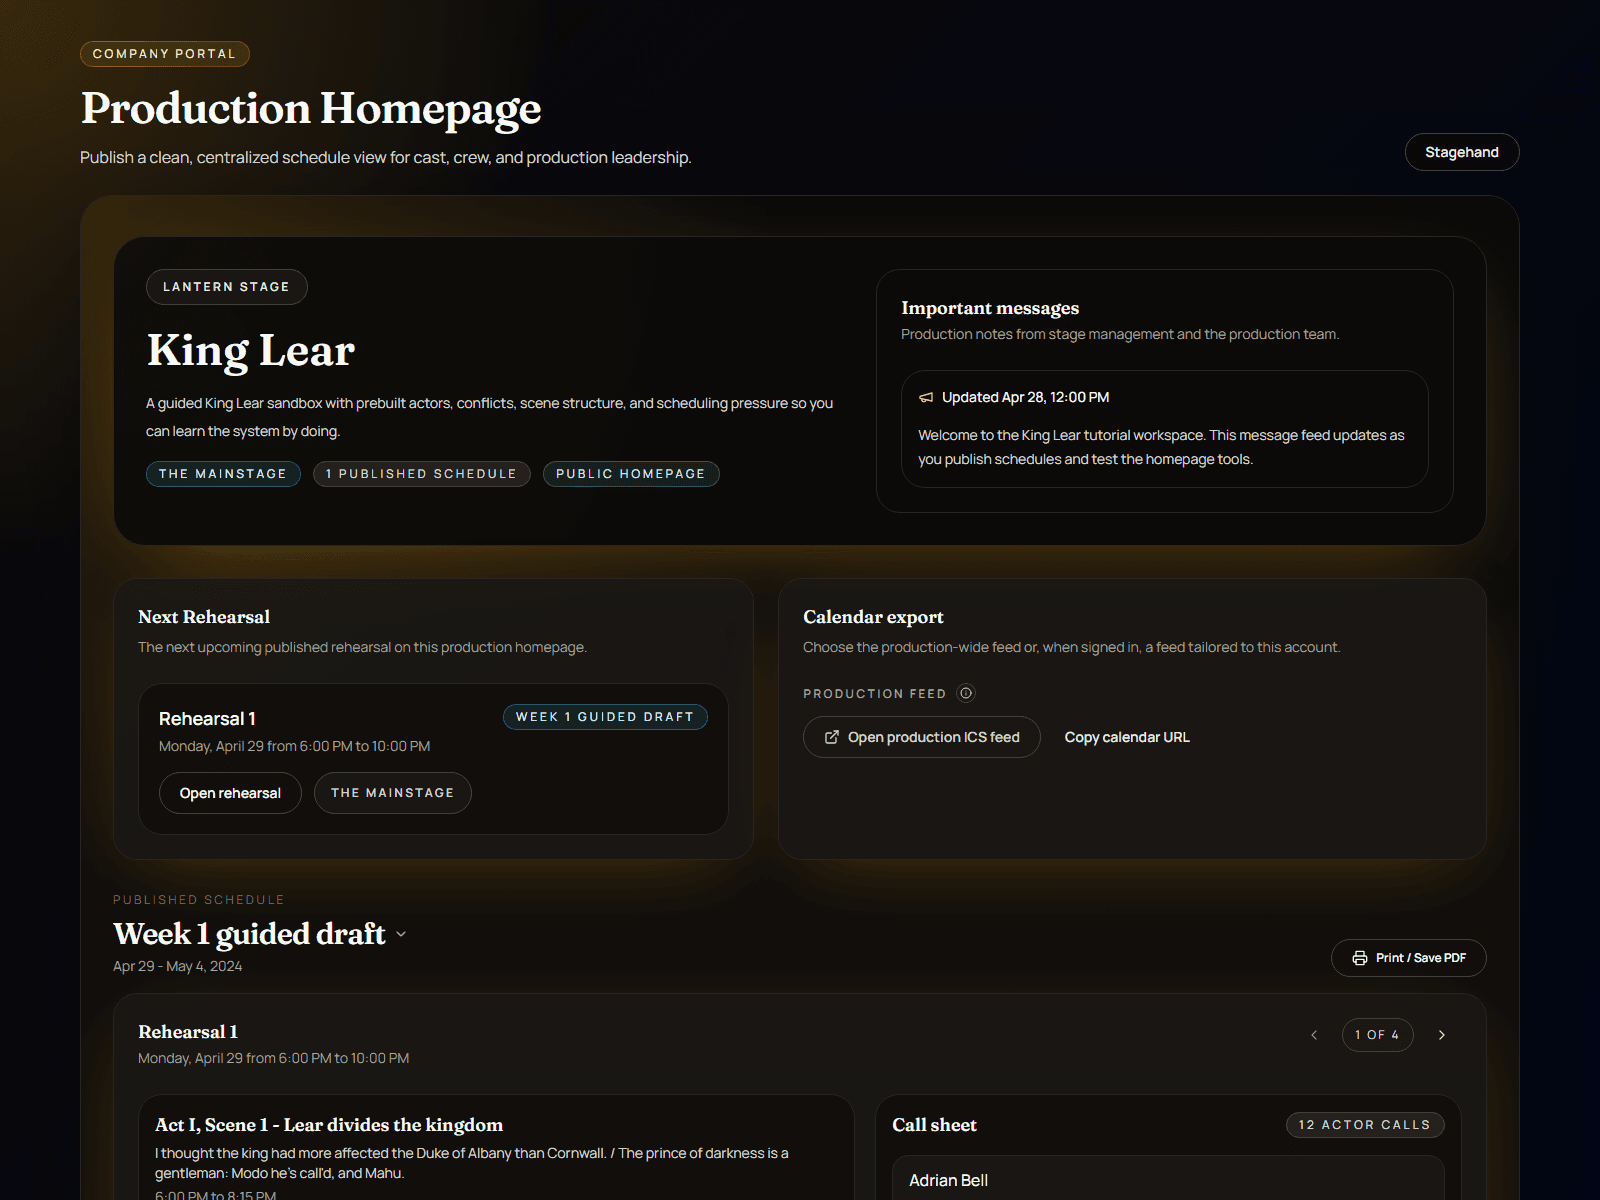The image size is (1600, 1200).
Task: Click the Week 1 Guided Draft badge
Action: point(605,717)
